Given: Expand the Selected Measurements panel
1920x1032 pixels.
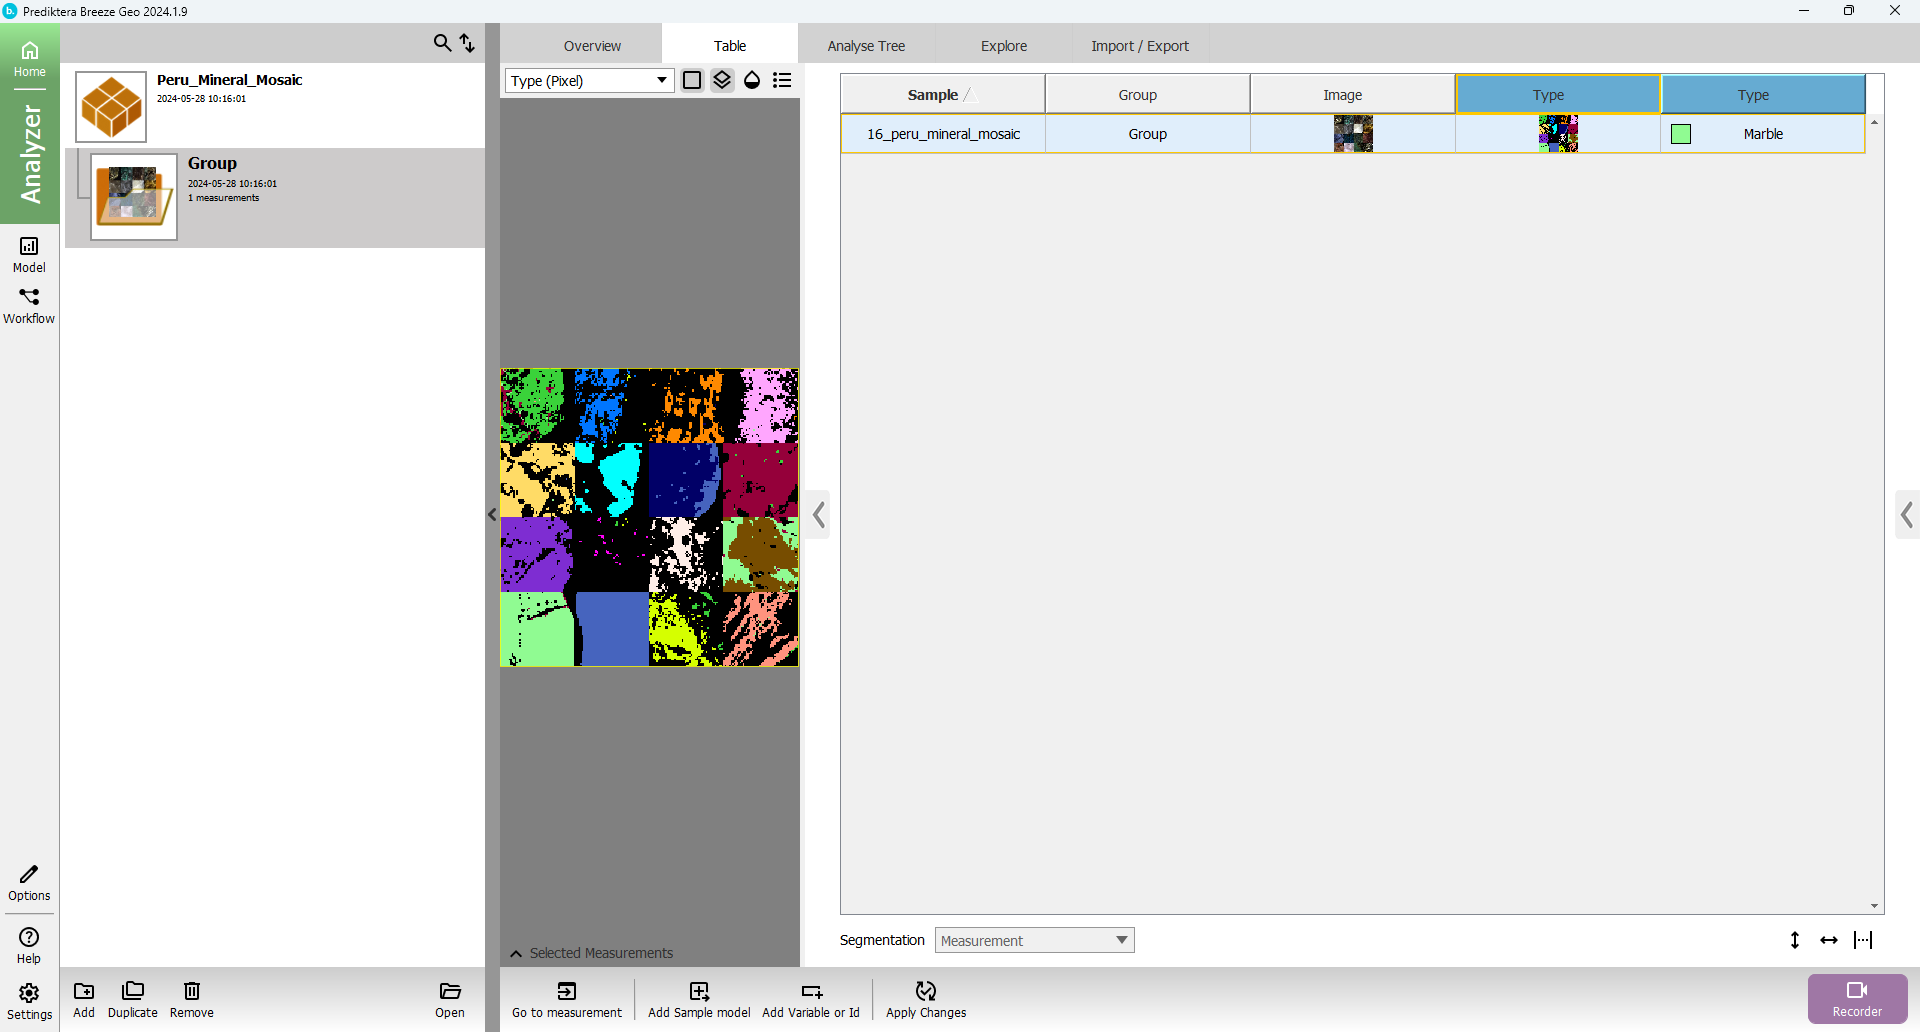Looking at the screenshot, I should (516, 953).
